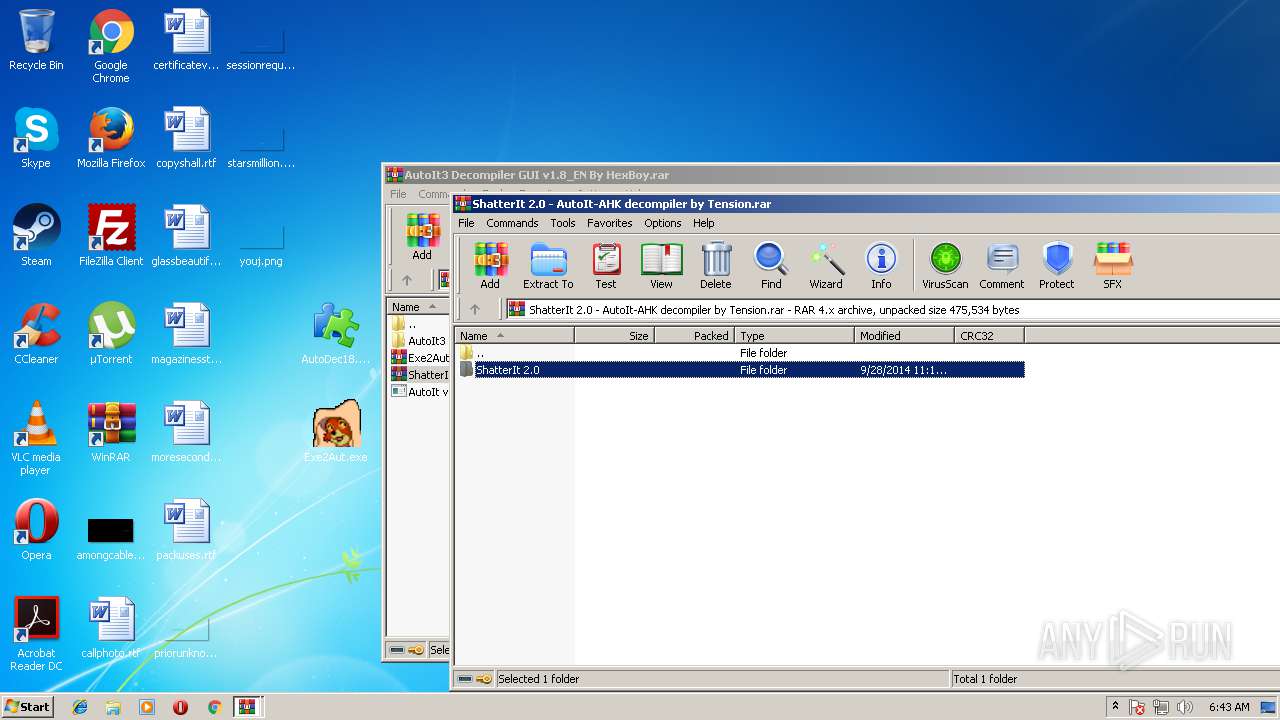The height and width of the screenshot is (720, 1280).
Task: Select Opera desktop icon
Action: point(36,531)
